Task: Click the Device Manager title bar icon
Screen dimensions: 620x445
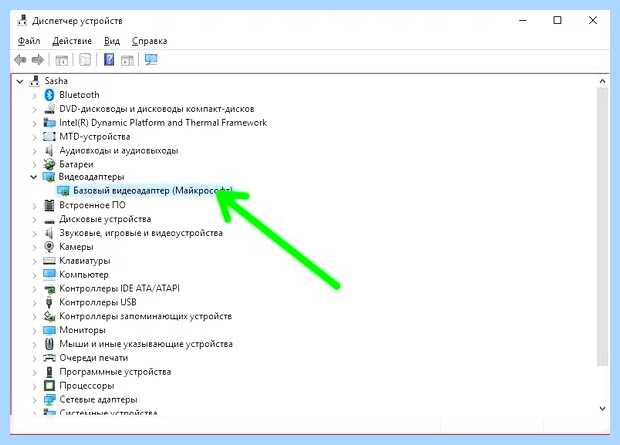Action: (23, 20)
